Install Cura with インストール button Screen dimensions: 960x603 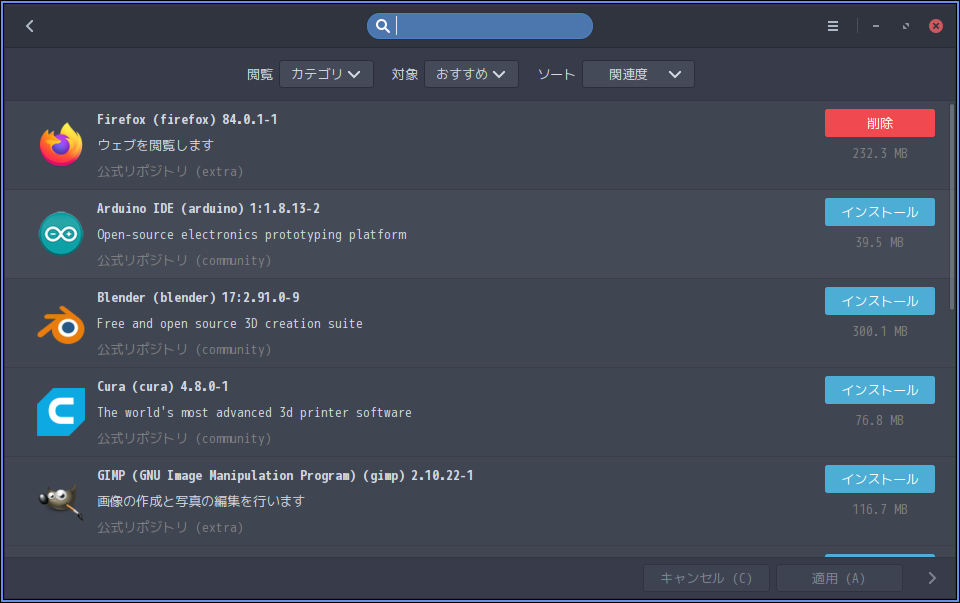tap(879, 390)
